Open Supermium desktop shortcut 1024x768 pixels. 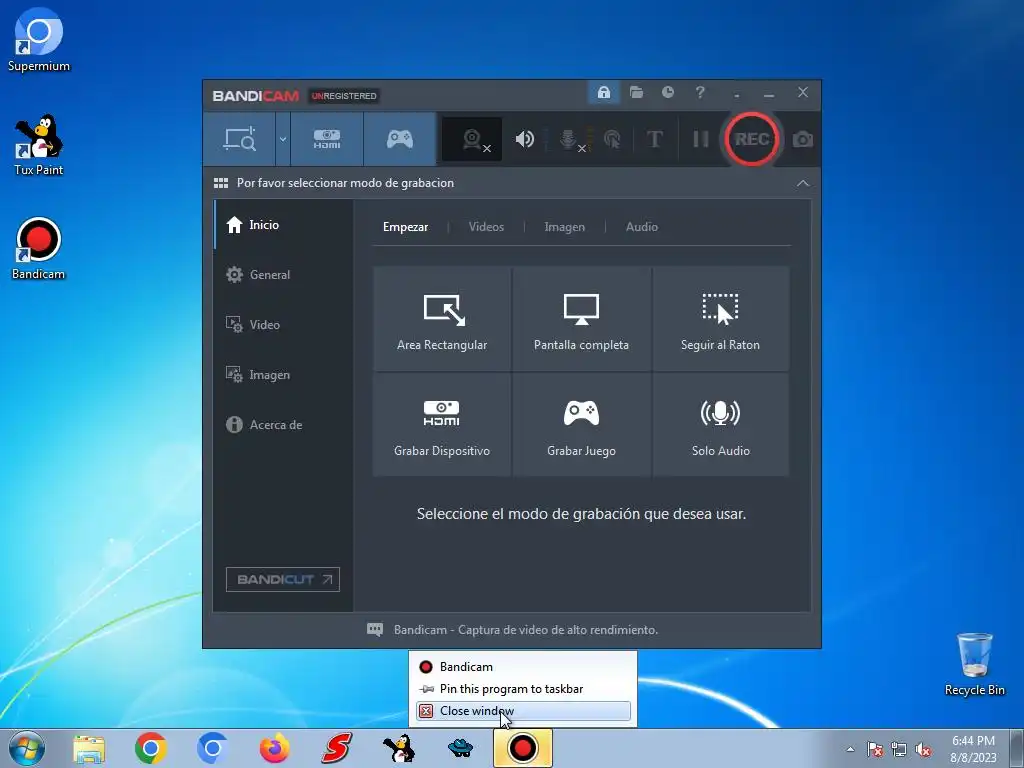(39, 40)
